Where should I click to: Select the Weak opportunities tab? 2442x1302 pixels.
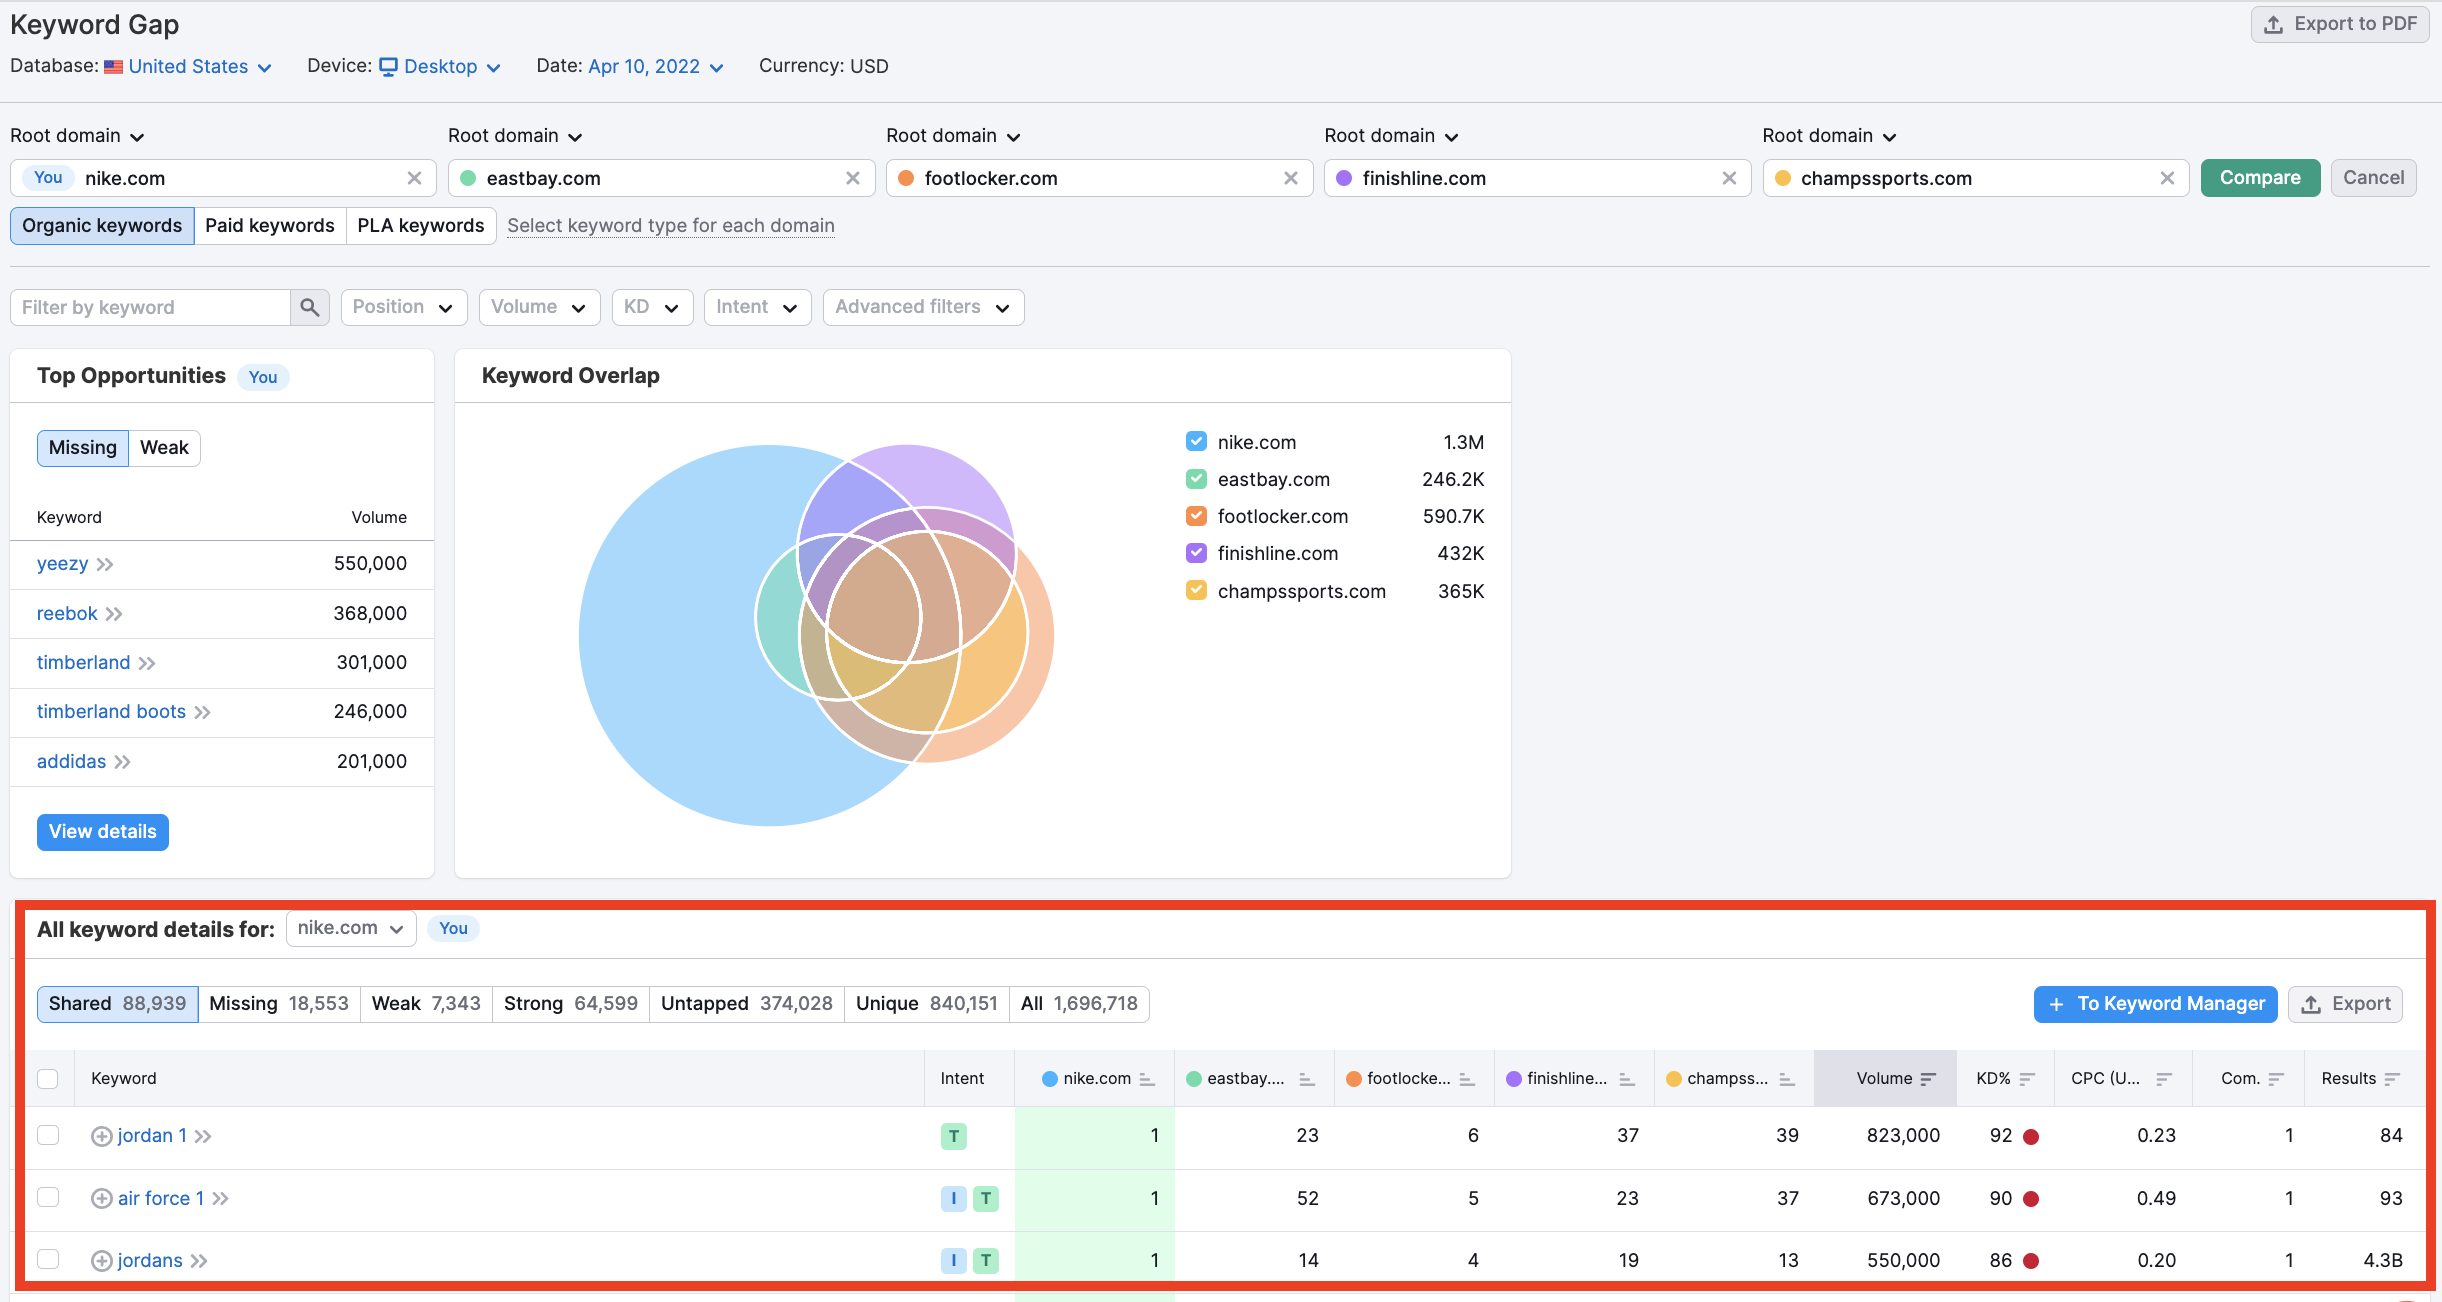point(164,448)
